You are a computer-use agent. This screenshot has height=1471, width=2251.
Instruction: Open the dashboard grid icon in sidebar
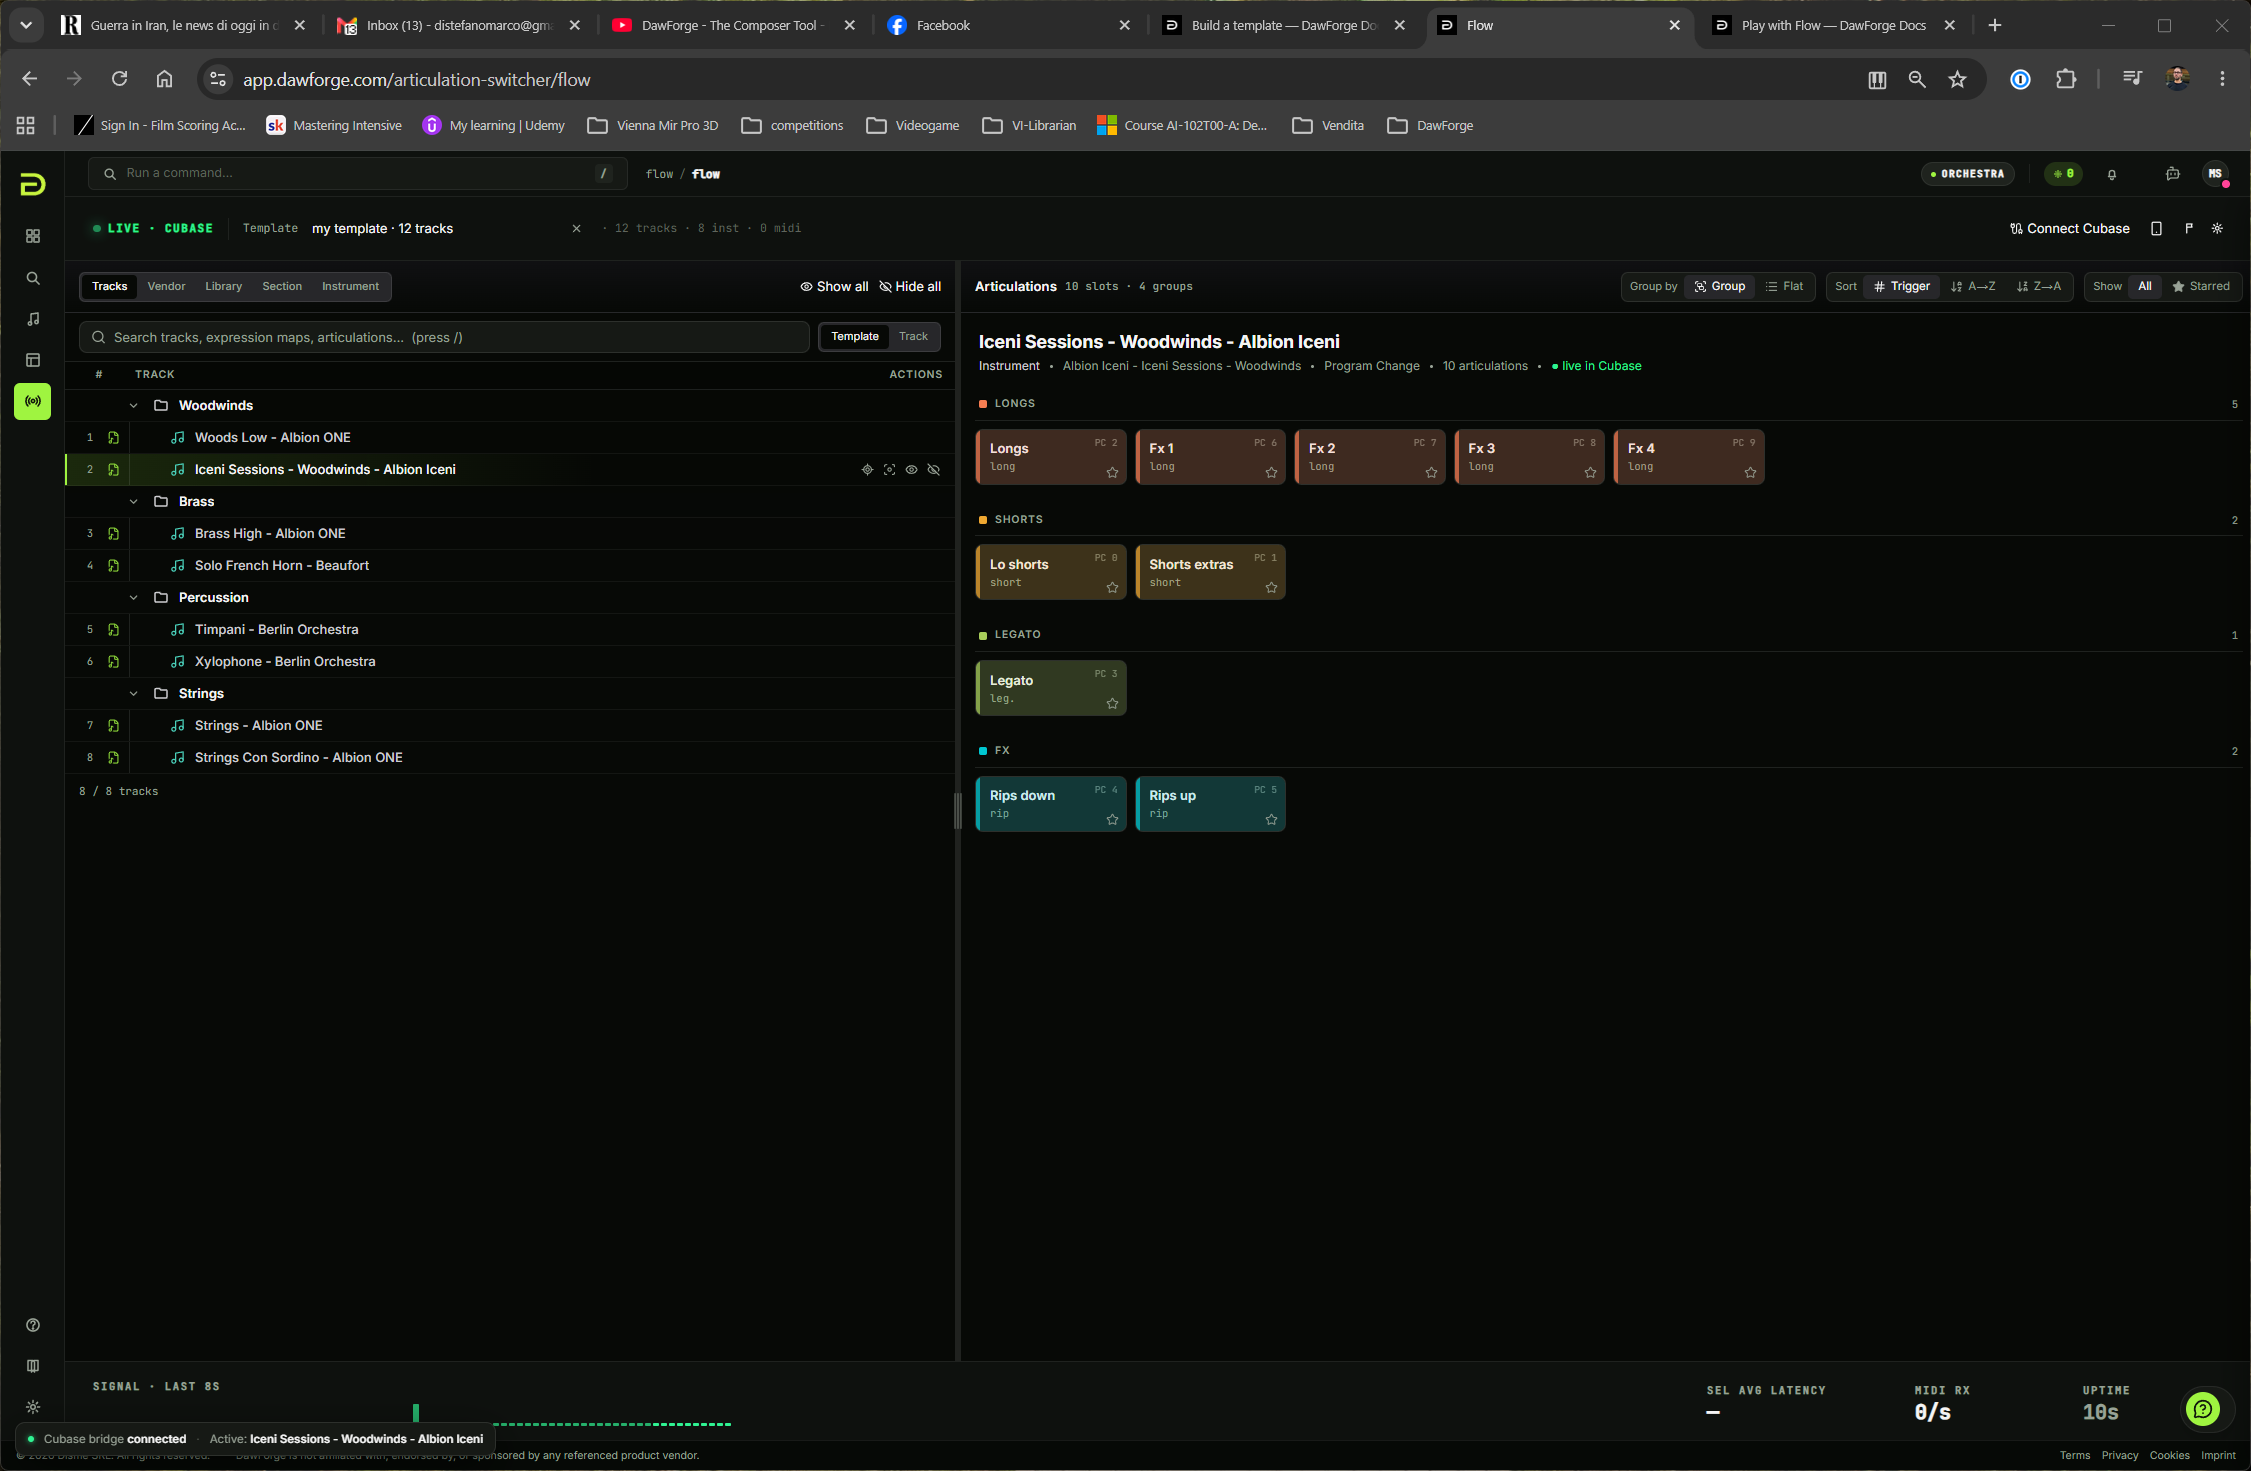coord(33,236)
